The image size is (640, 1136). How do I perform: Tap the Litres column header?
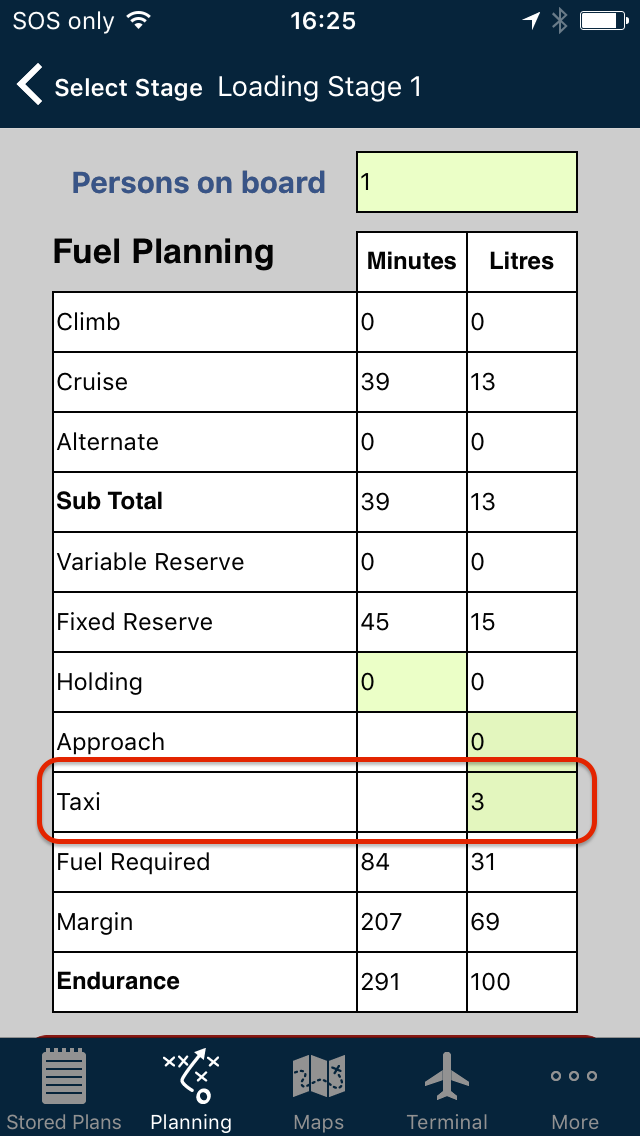click(522, 262)
